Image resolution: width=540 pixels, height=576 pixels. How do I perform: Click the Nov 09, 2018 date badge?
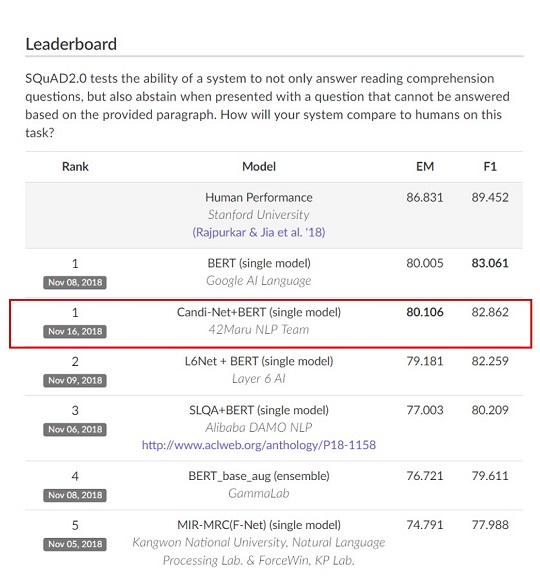pyautogui.click(x=75, y=380)
